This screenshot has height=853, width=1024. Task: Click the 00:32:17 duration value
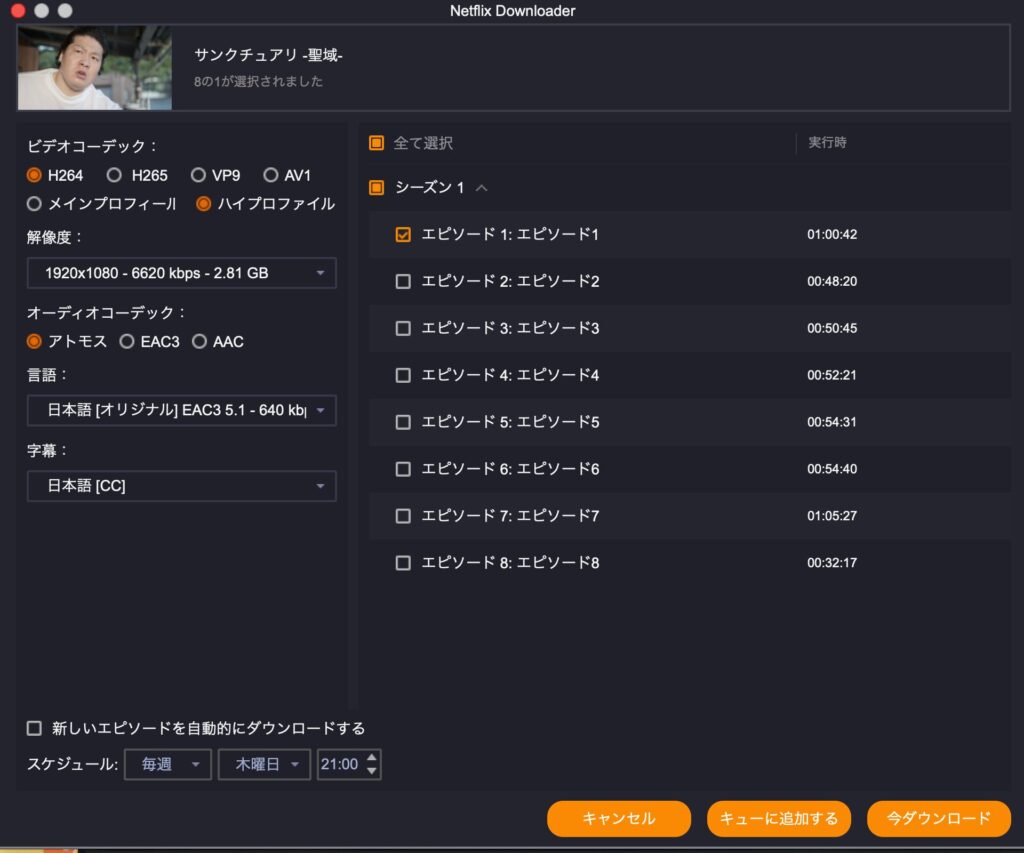pyautogui.click(x=832, y=563)
